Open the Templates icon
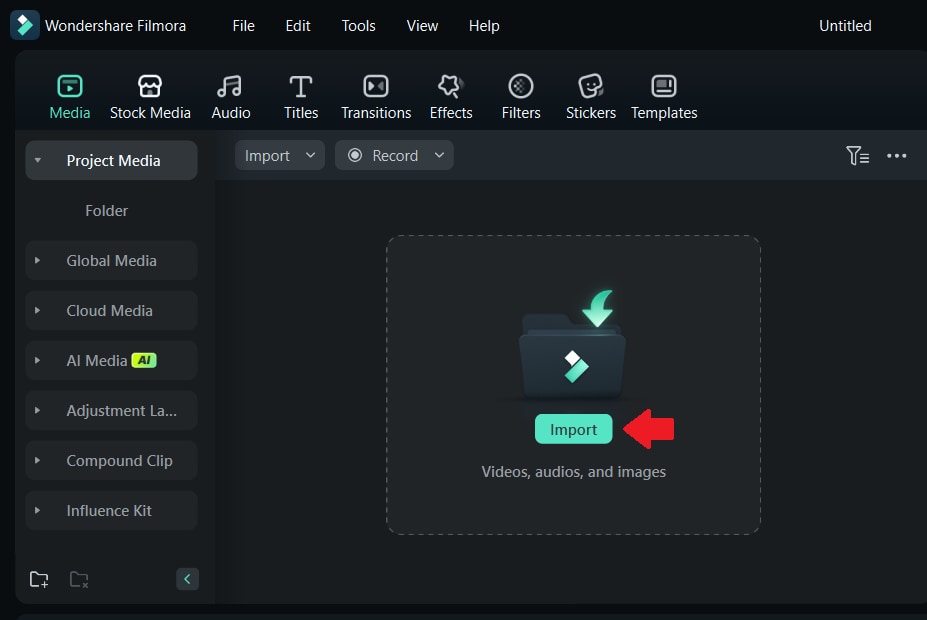 (664, 86)
